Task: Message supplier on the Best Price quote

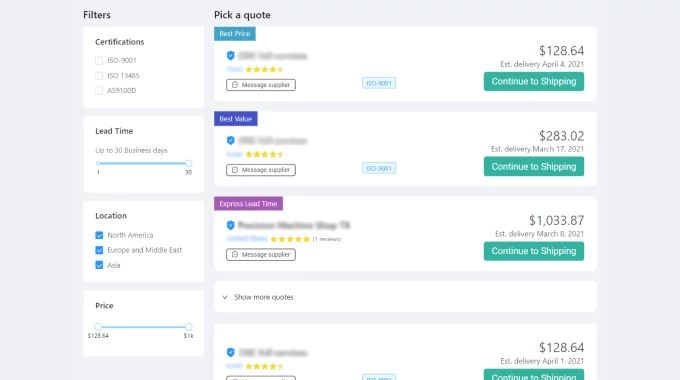Action: point(261,85)
